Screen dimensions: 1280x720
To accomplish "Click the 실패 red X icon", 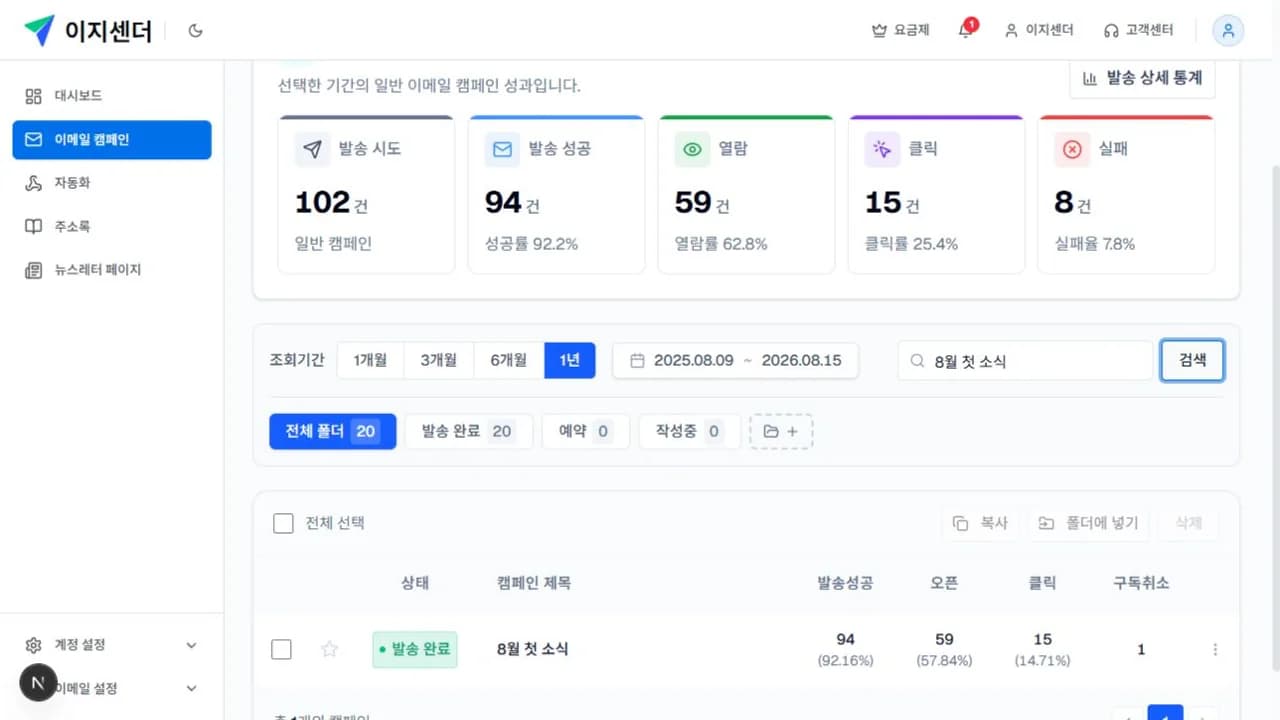I will (1072, 149).
